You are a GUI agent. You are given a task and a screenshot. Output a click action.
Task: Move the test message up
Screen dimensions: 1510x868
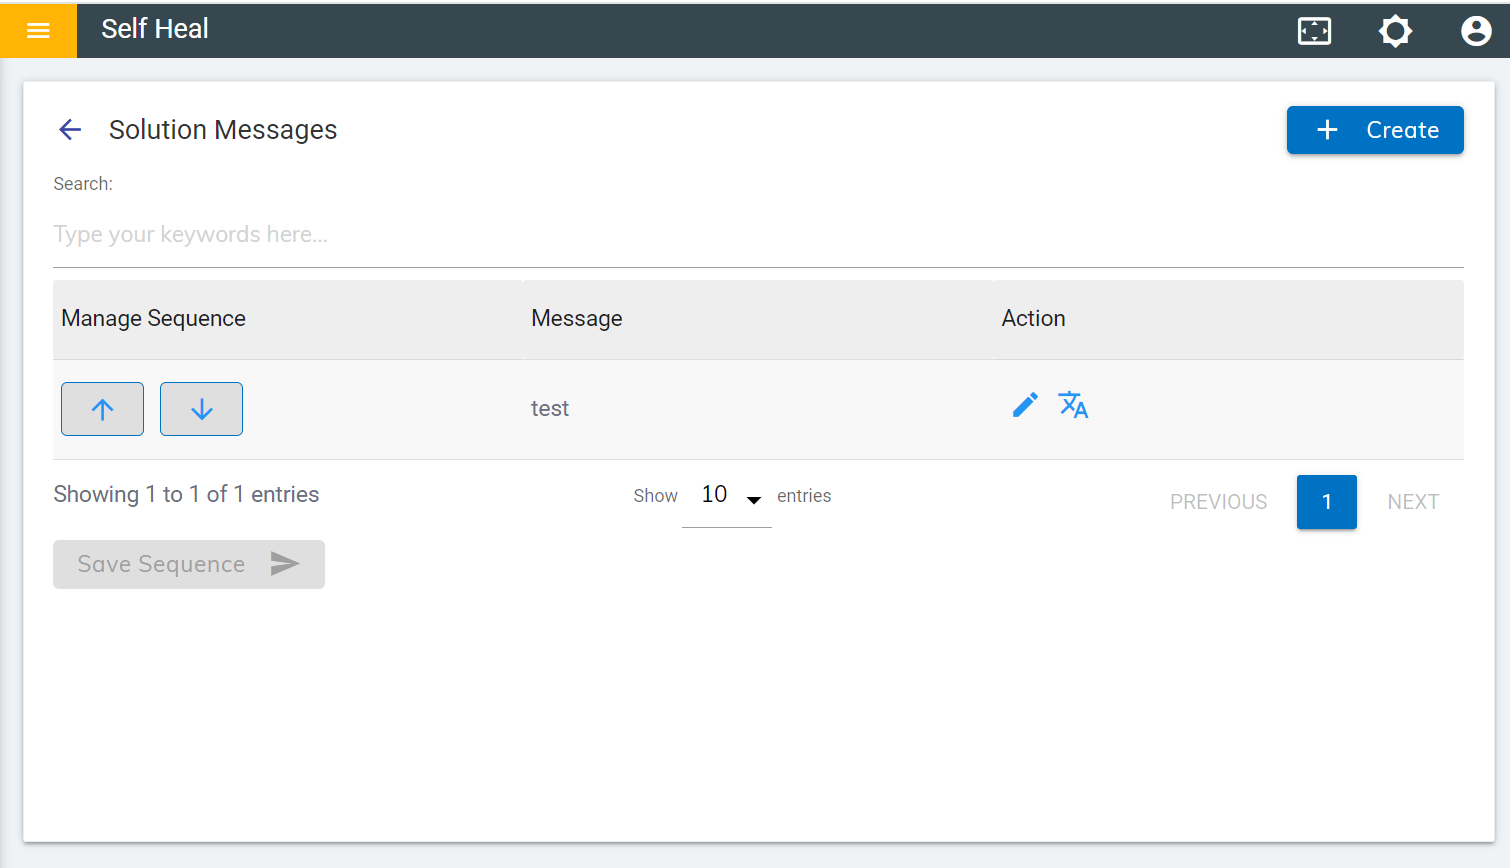102,409
